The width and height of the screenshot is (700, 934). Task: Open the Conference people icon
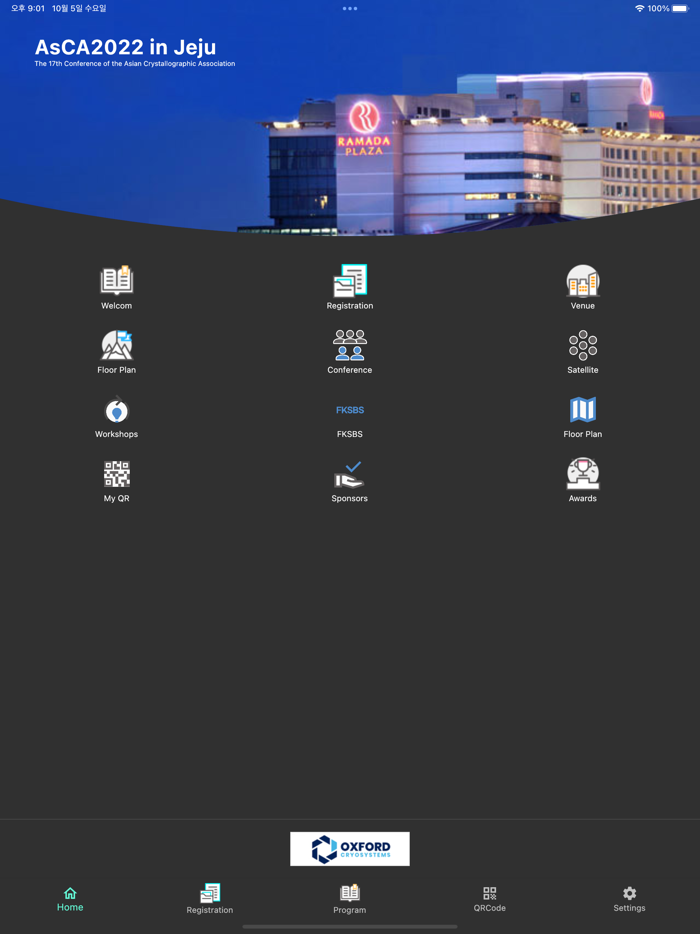point(350,345)
